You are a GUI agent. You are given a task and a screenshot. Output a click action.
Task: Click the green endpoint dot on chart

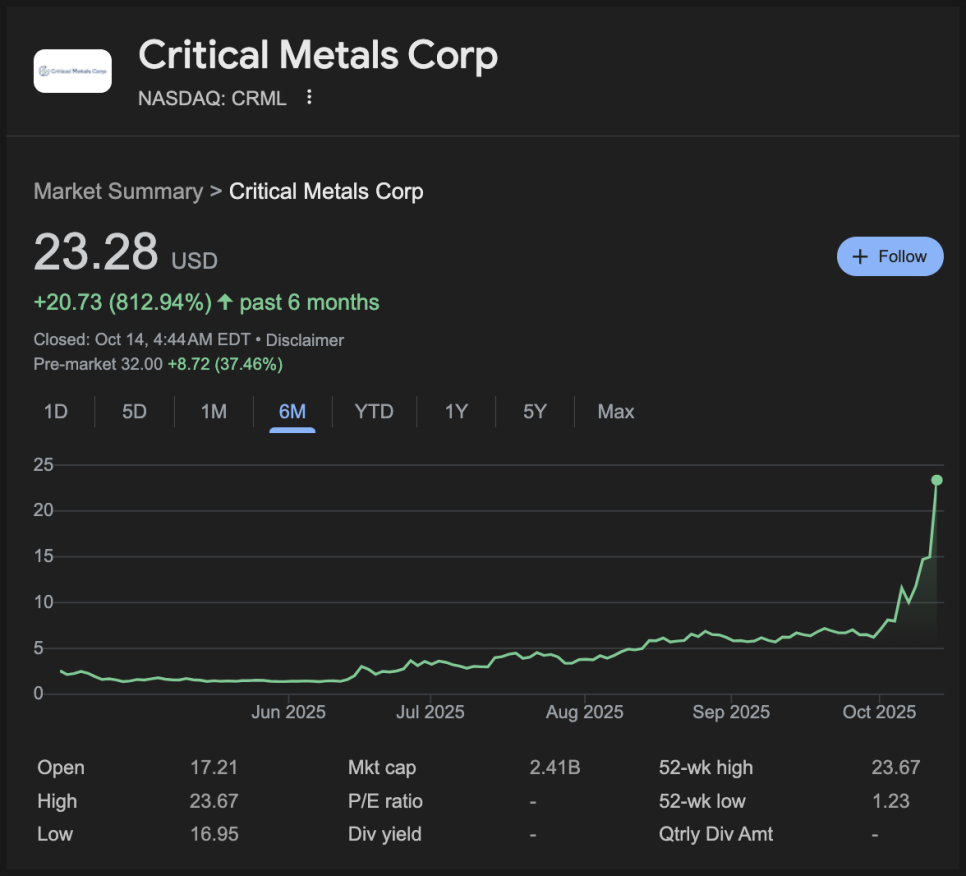coord(937,480)
